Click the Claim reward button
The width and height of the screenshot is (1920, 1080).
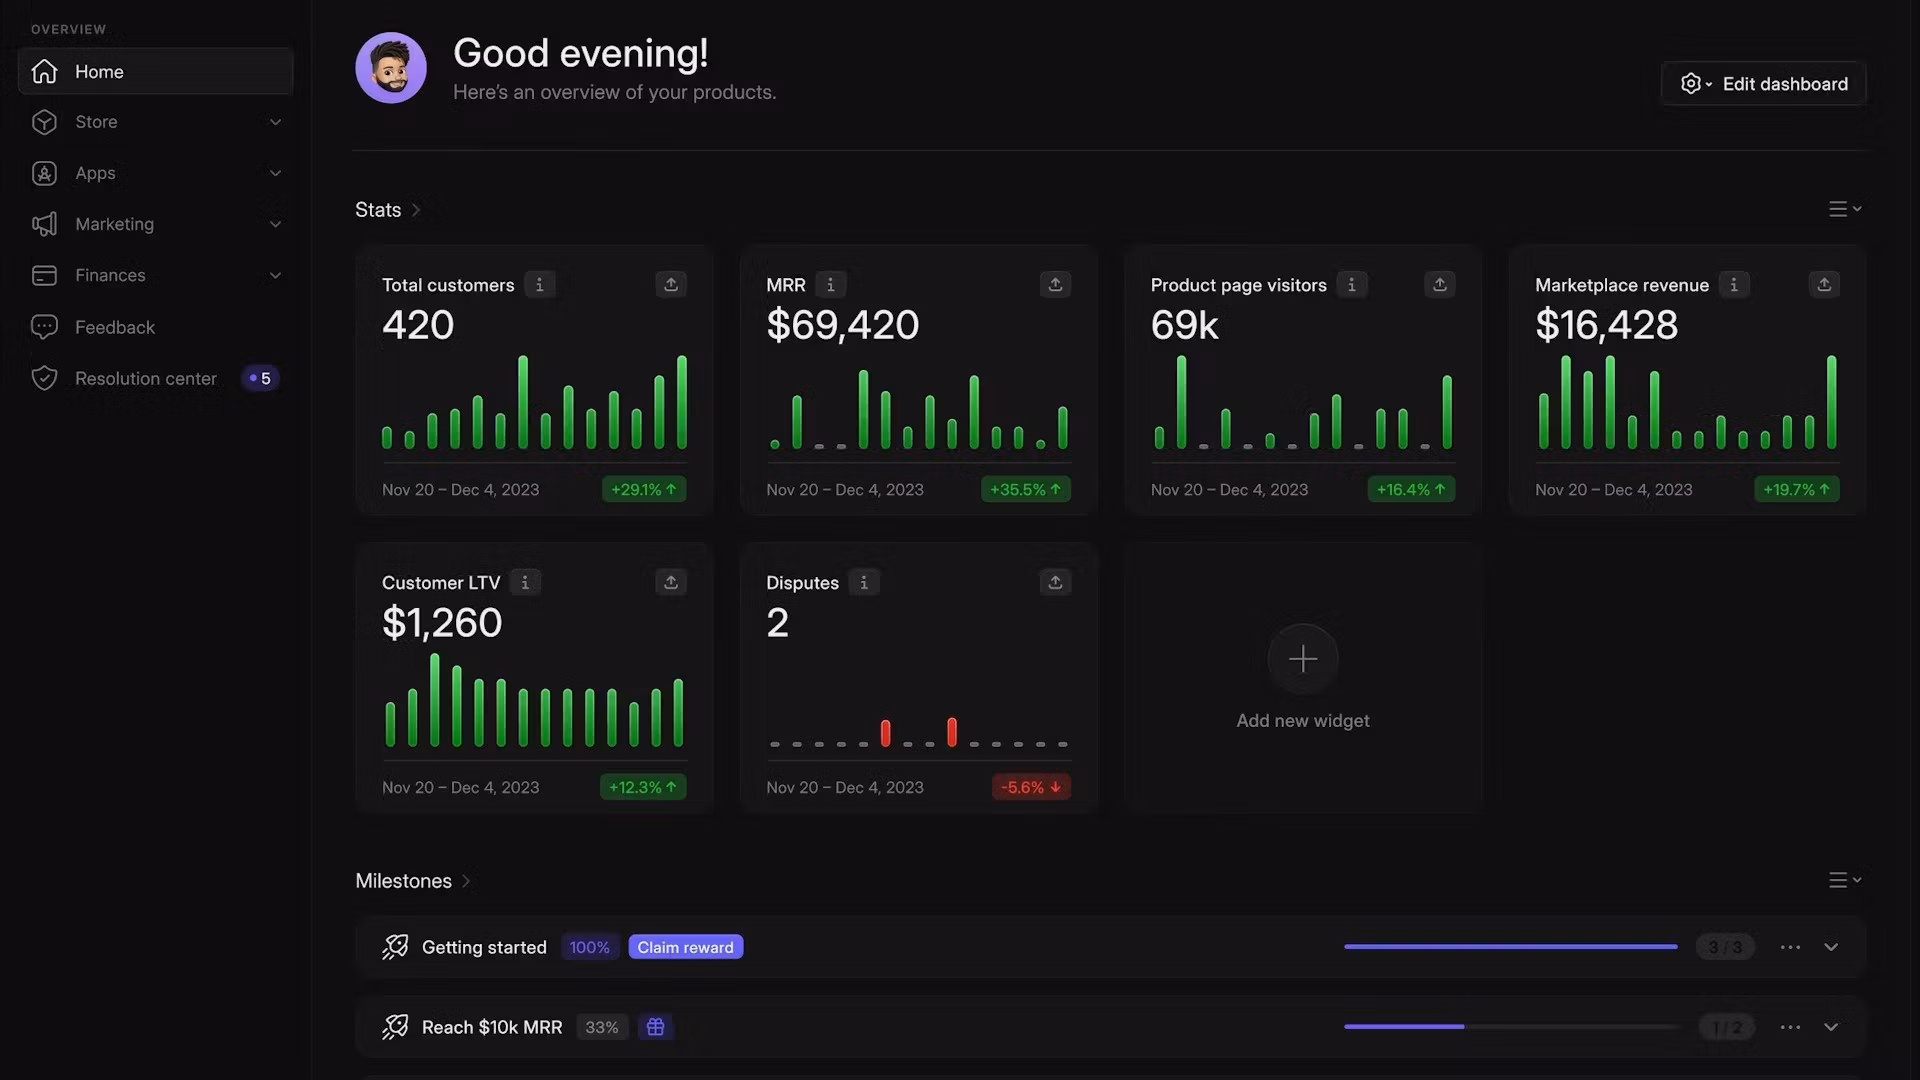pyautogui.click(x=685, y=947)
